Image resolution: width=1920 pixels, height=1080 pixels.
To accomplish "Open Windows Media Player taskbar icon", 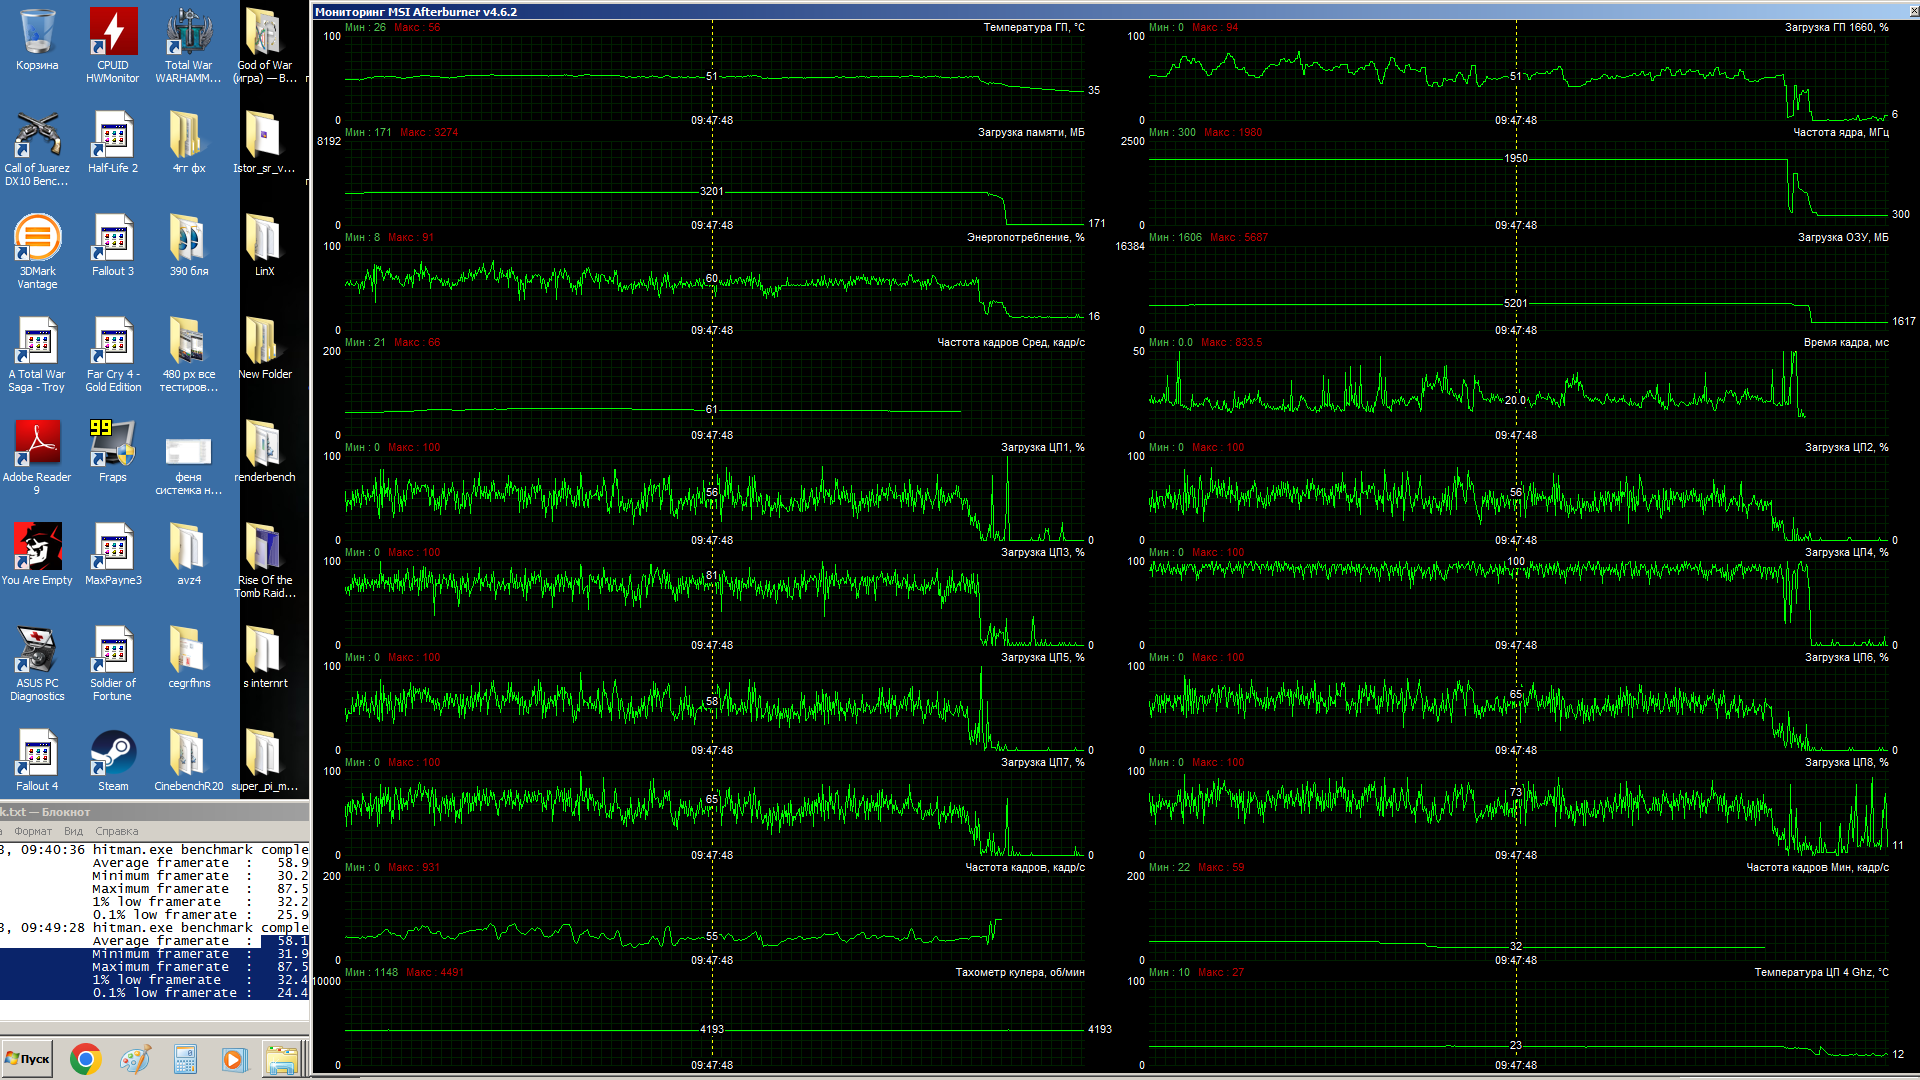I will coord(234,1059).
